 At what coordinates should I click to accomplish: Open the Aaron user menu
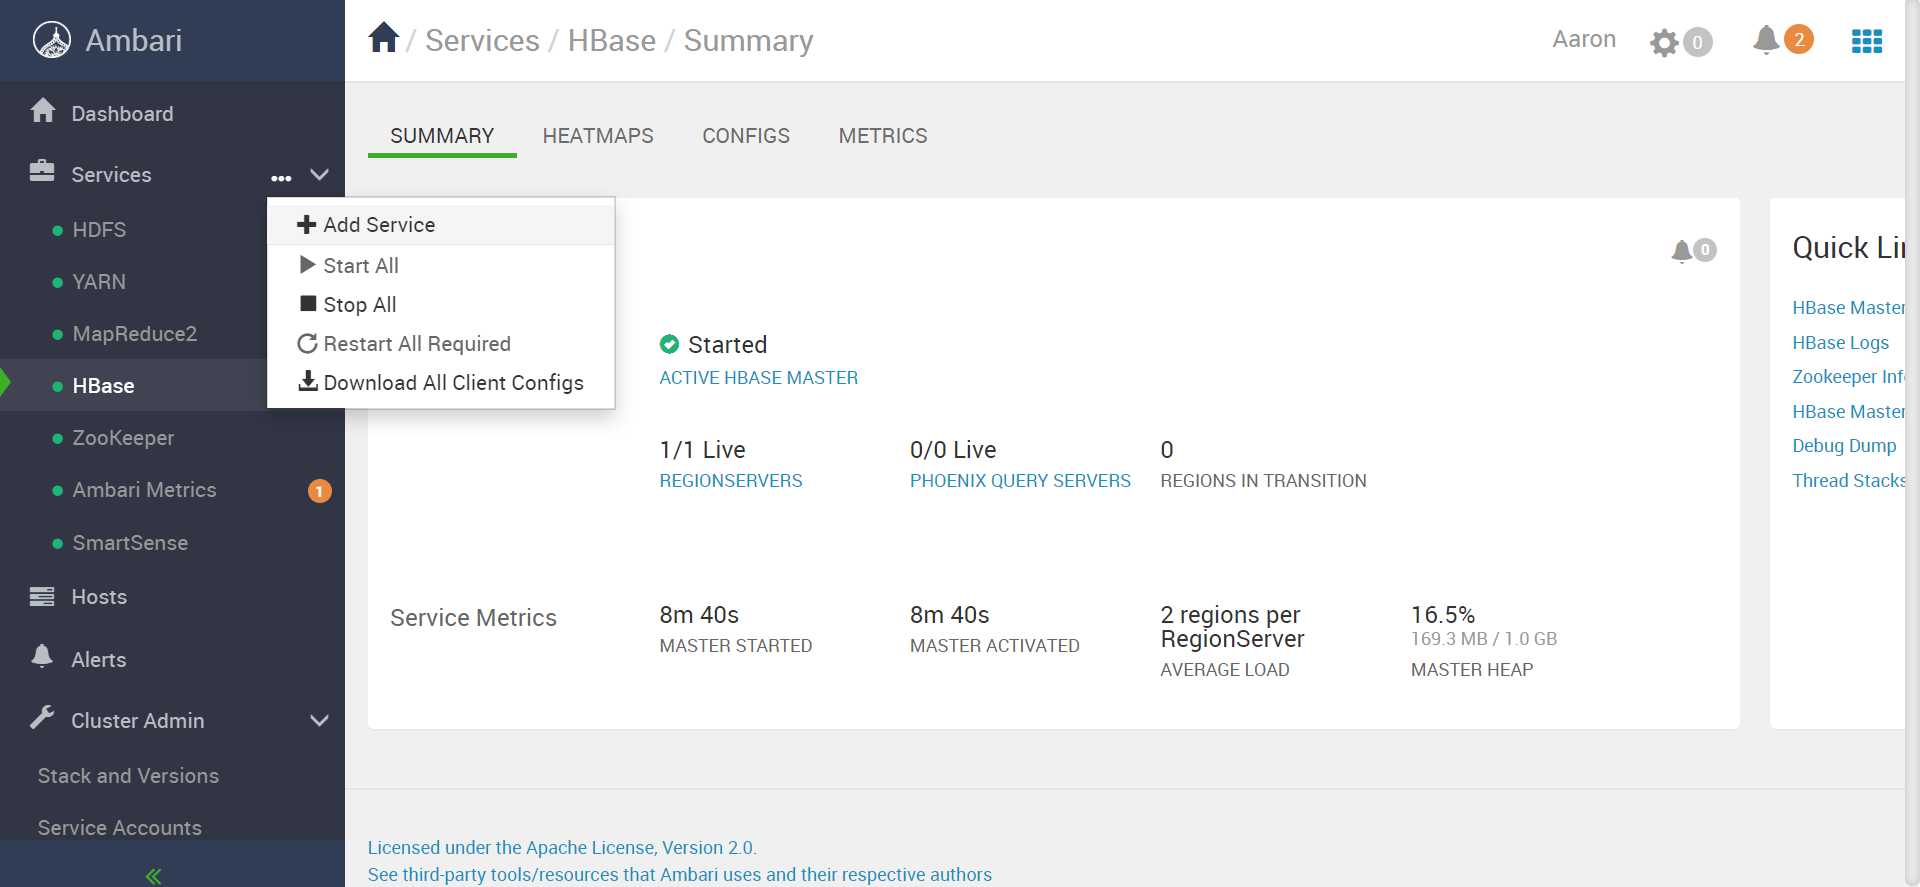1584,39
